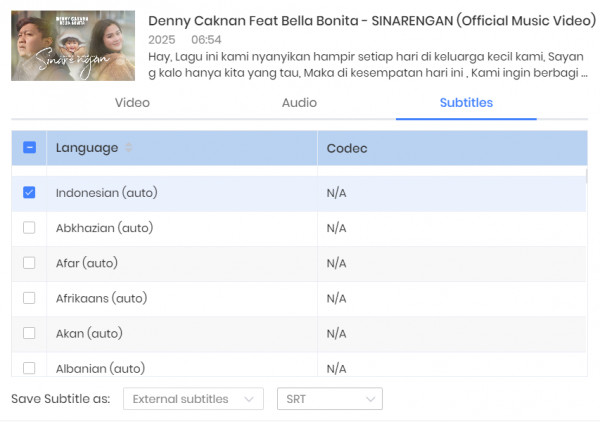The width and height of the screenshot is (600, 422).
Task: Toggle the select-all checkbox in table header
Action: [x=29, y=147]
